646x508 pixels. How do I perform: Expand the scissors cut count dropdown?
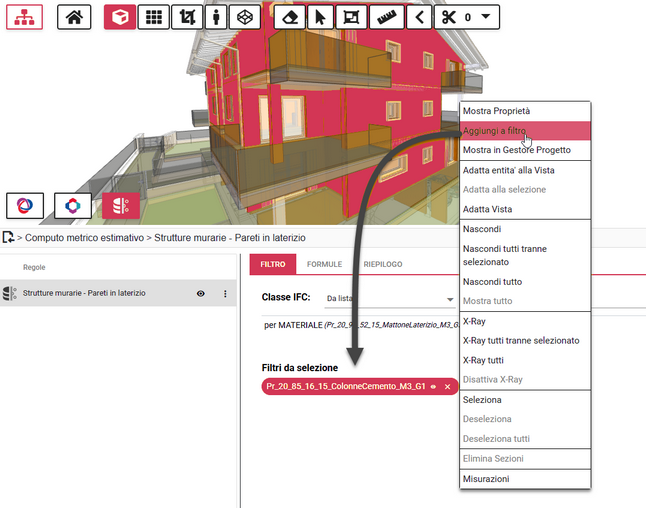(485, 17)
